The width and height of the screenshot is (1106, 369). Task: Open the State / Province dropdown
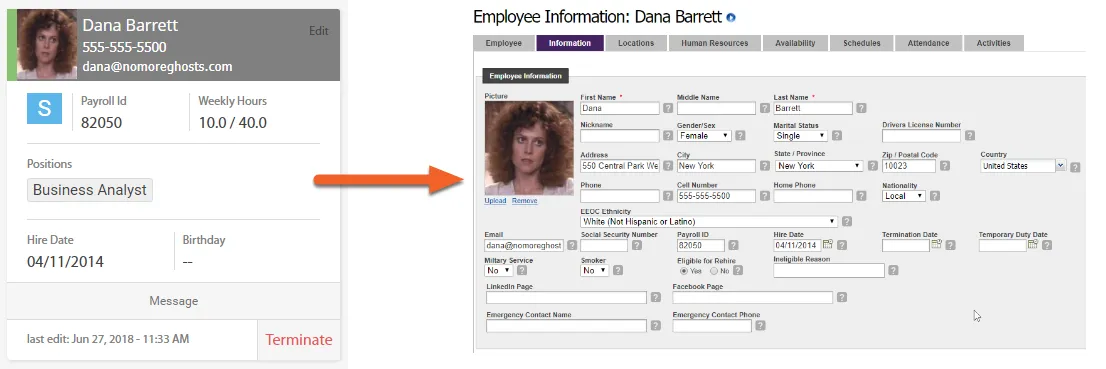(818, 167)
